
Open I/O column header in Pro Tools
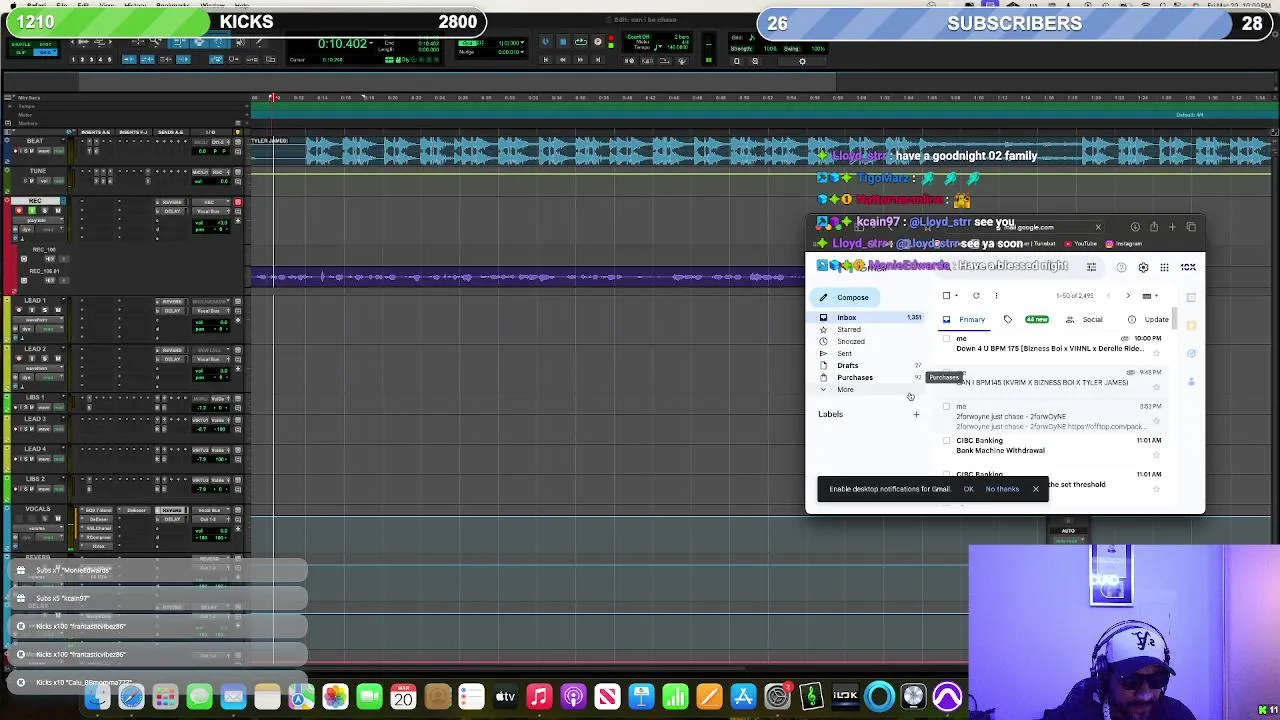[210, 132]
